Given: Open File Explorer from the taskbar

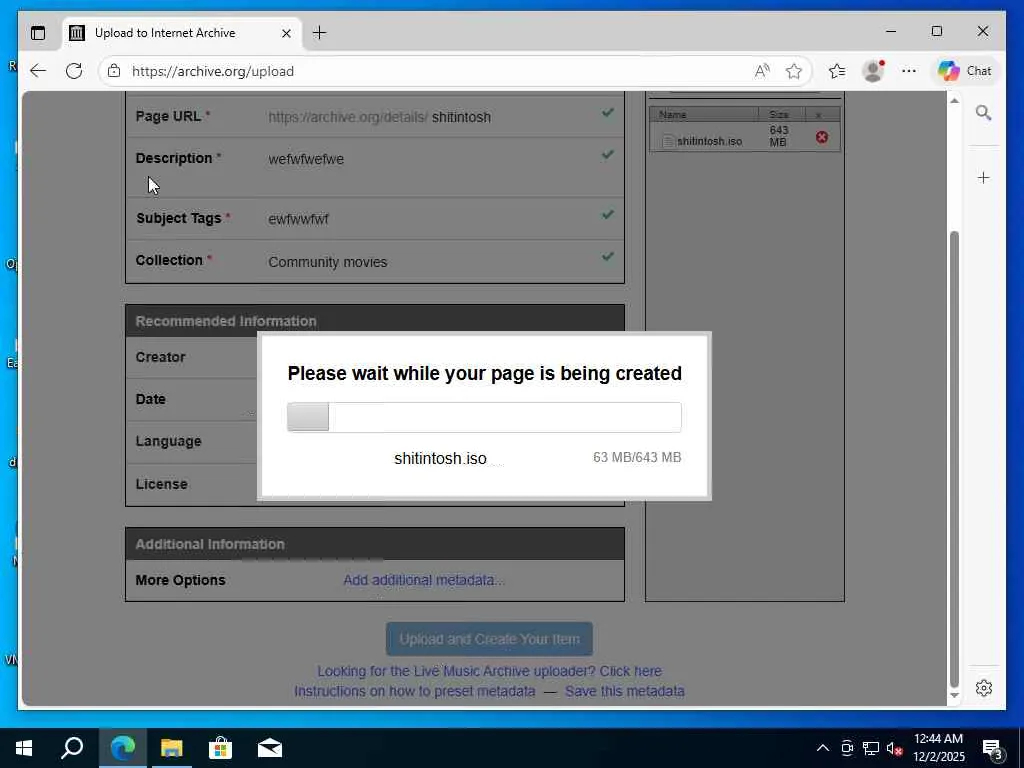Looking at the screenshot, I should [x=171, y=748].
